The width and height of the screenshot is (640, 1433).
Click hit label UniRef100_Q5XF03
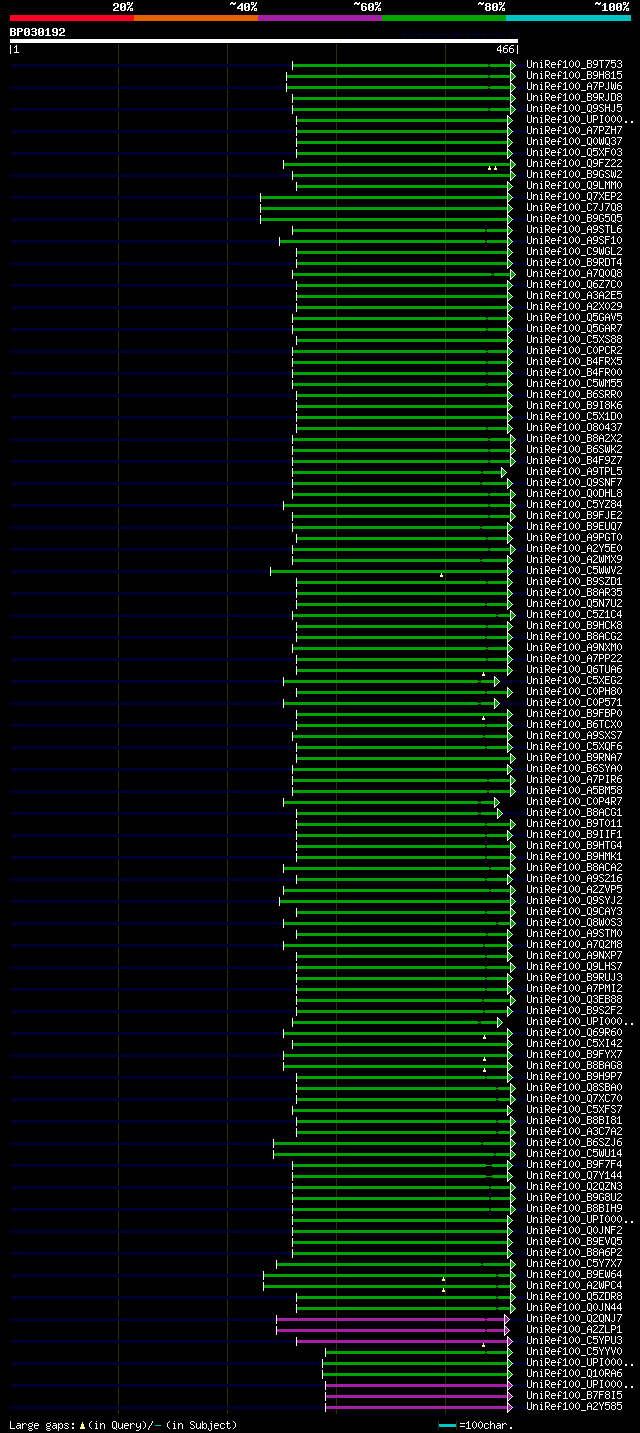click(574, 153)
